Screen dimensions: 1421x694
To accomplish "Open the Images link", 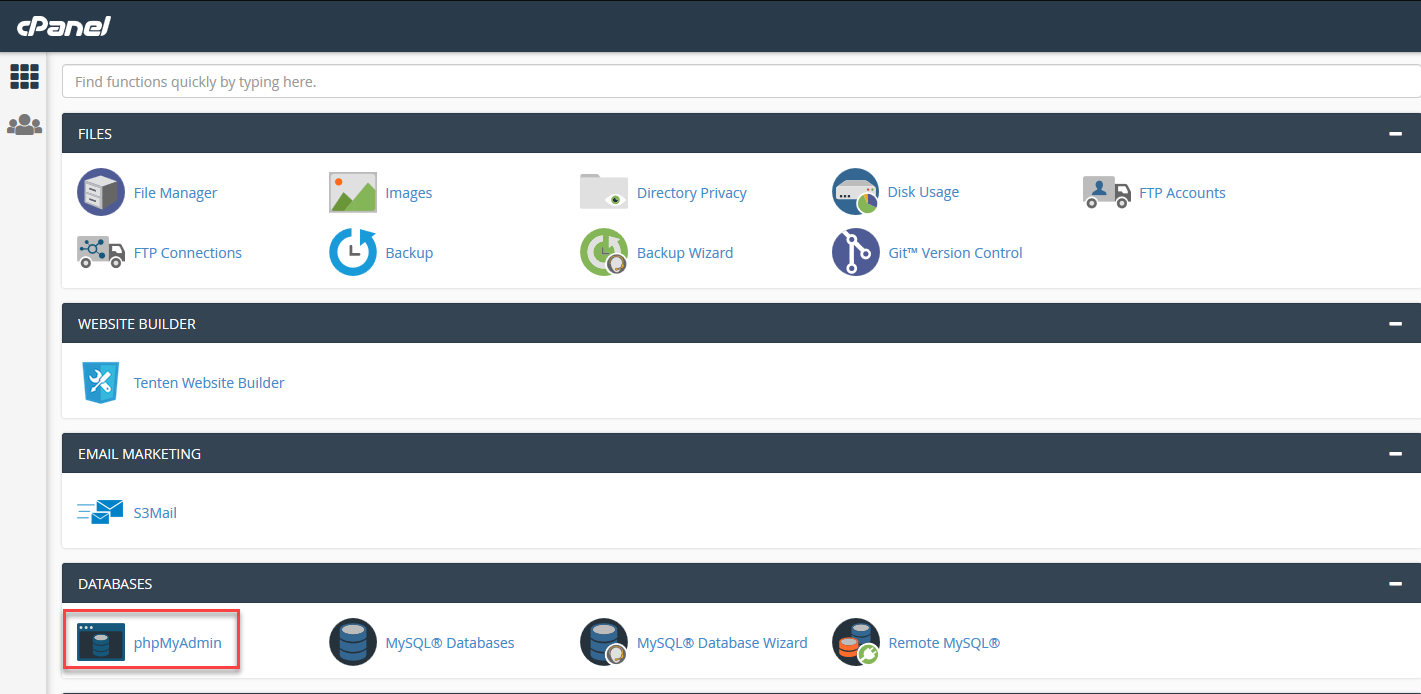I will click(409, 193).
